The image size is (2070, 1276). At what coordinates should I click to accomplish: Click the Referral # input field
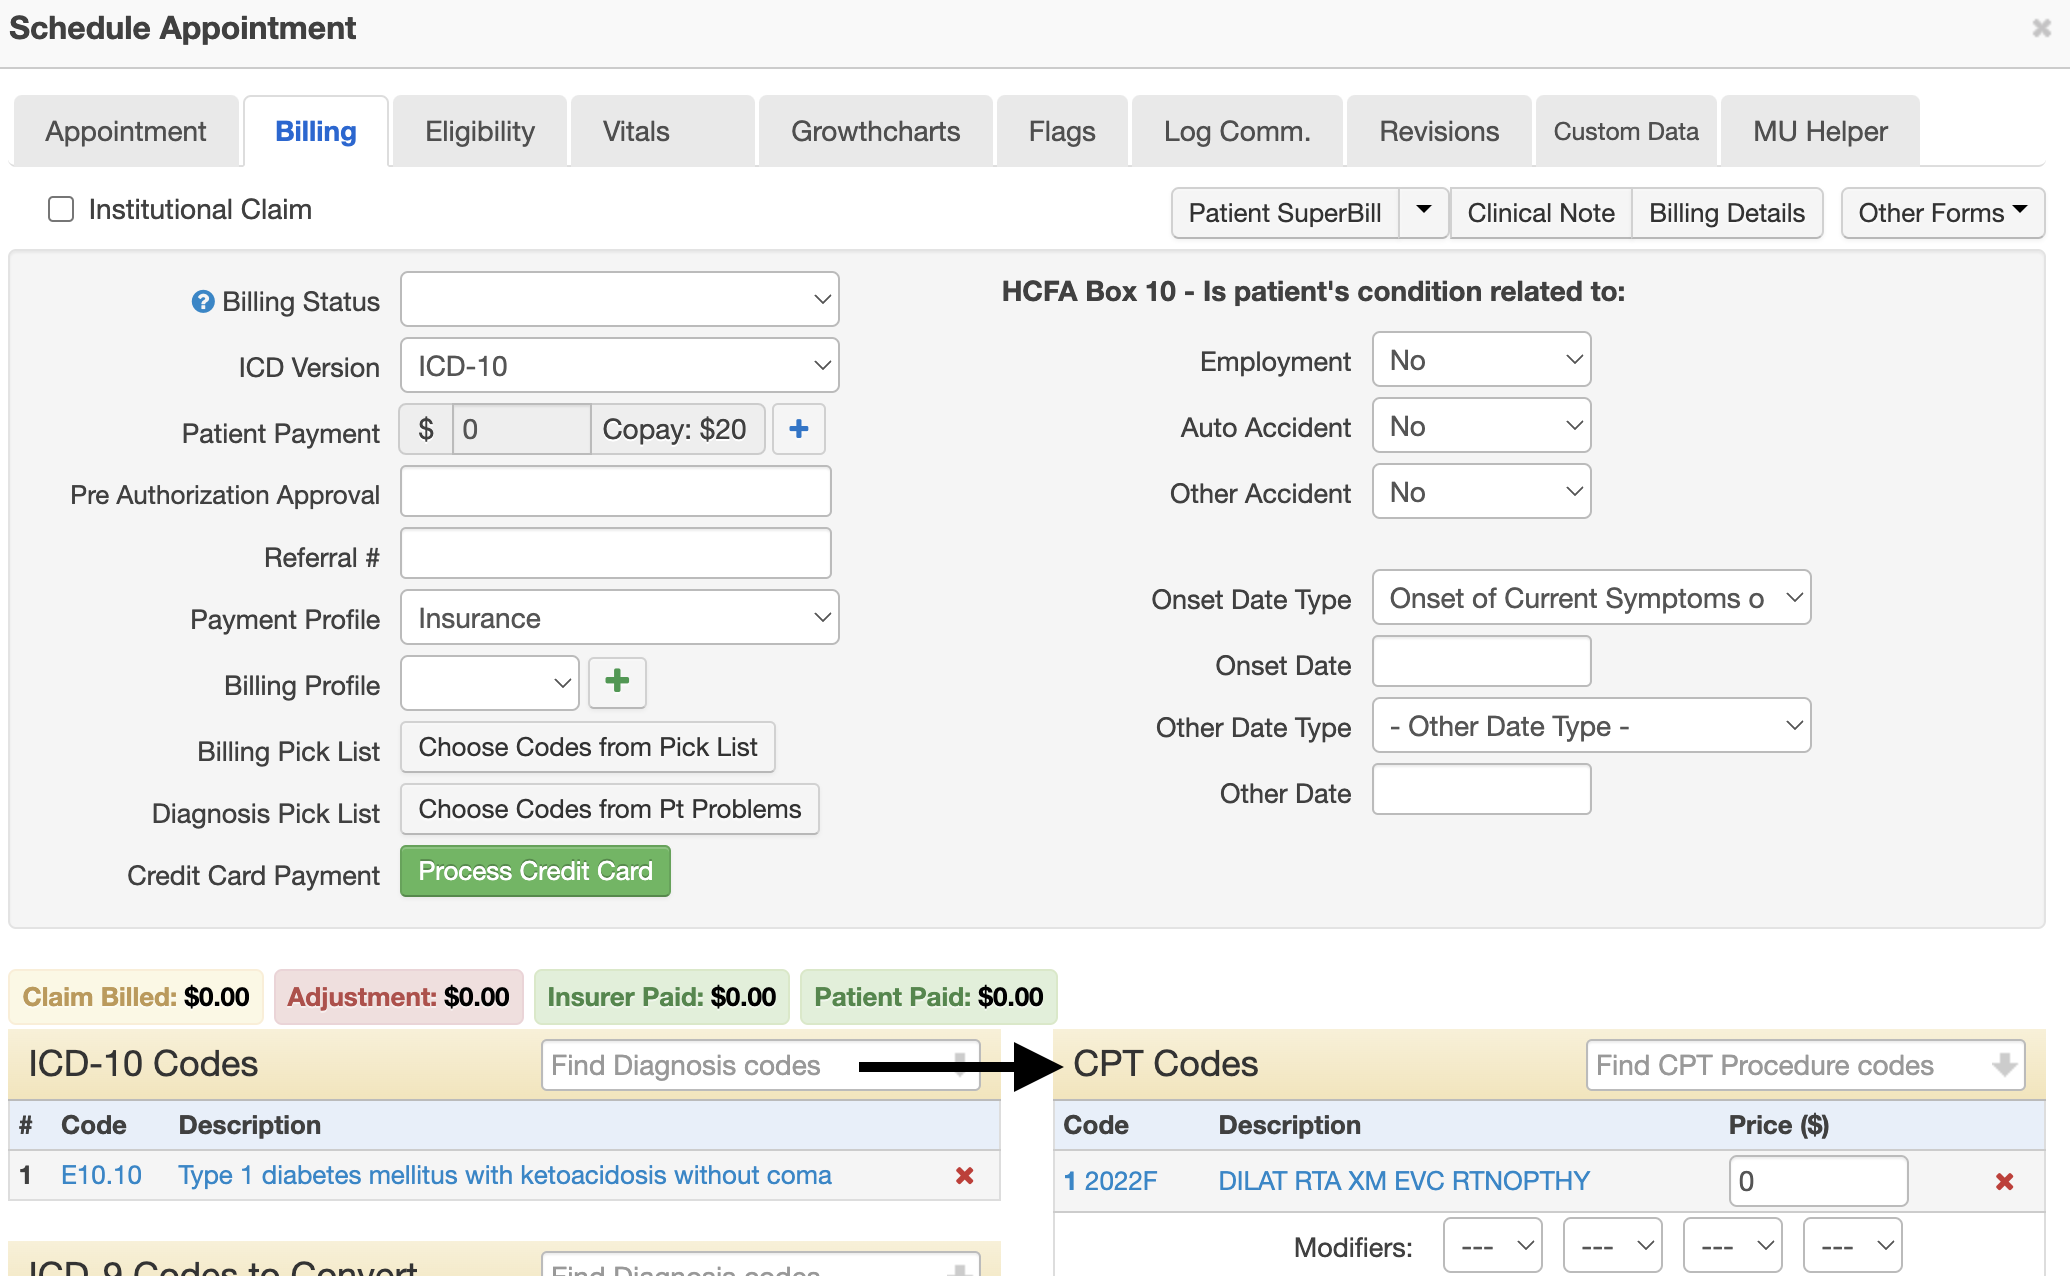point(616,553)
